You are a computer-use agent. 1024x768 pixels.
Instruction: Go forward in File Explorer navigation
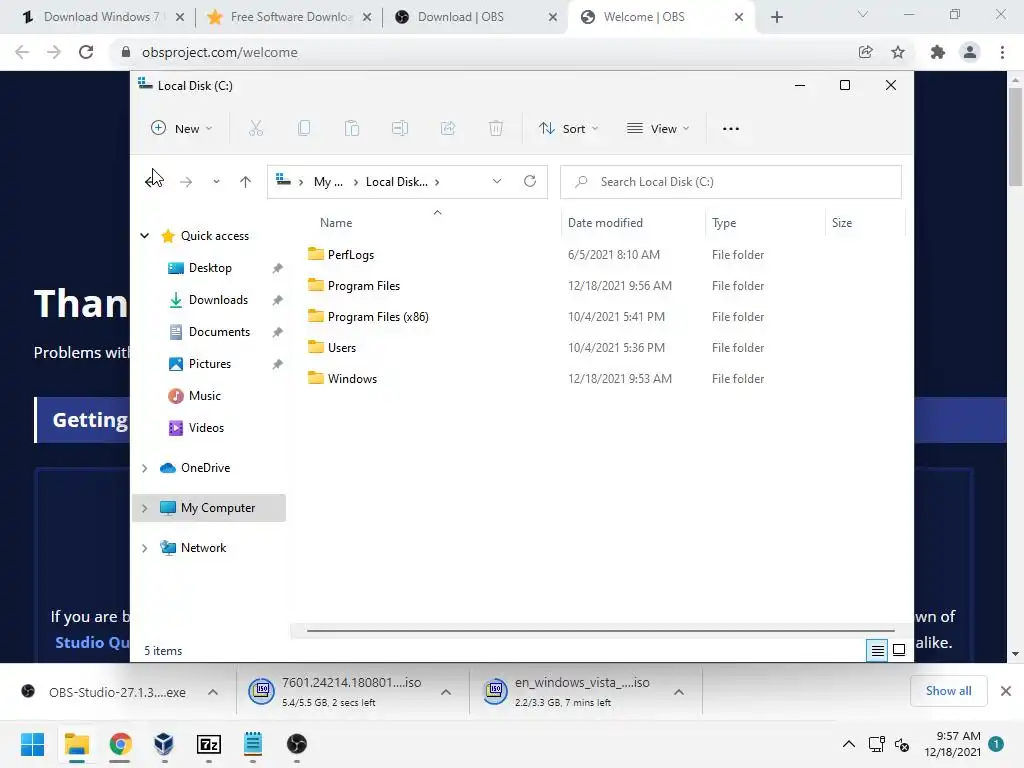point(186,182)
